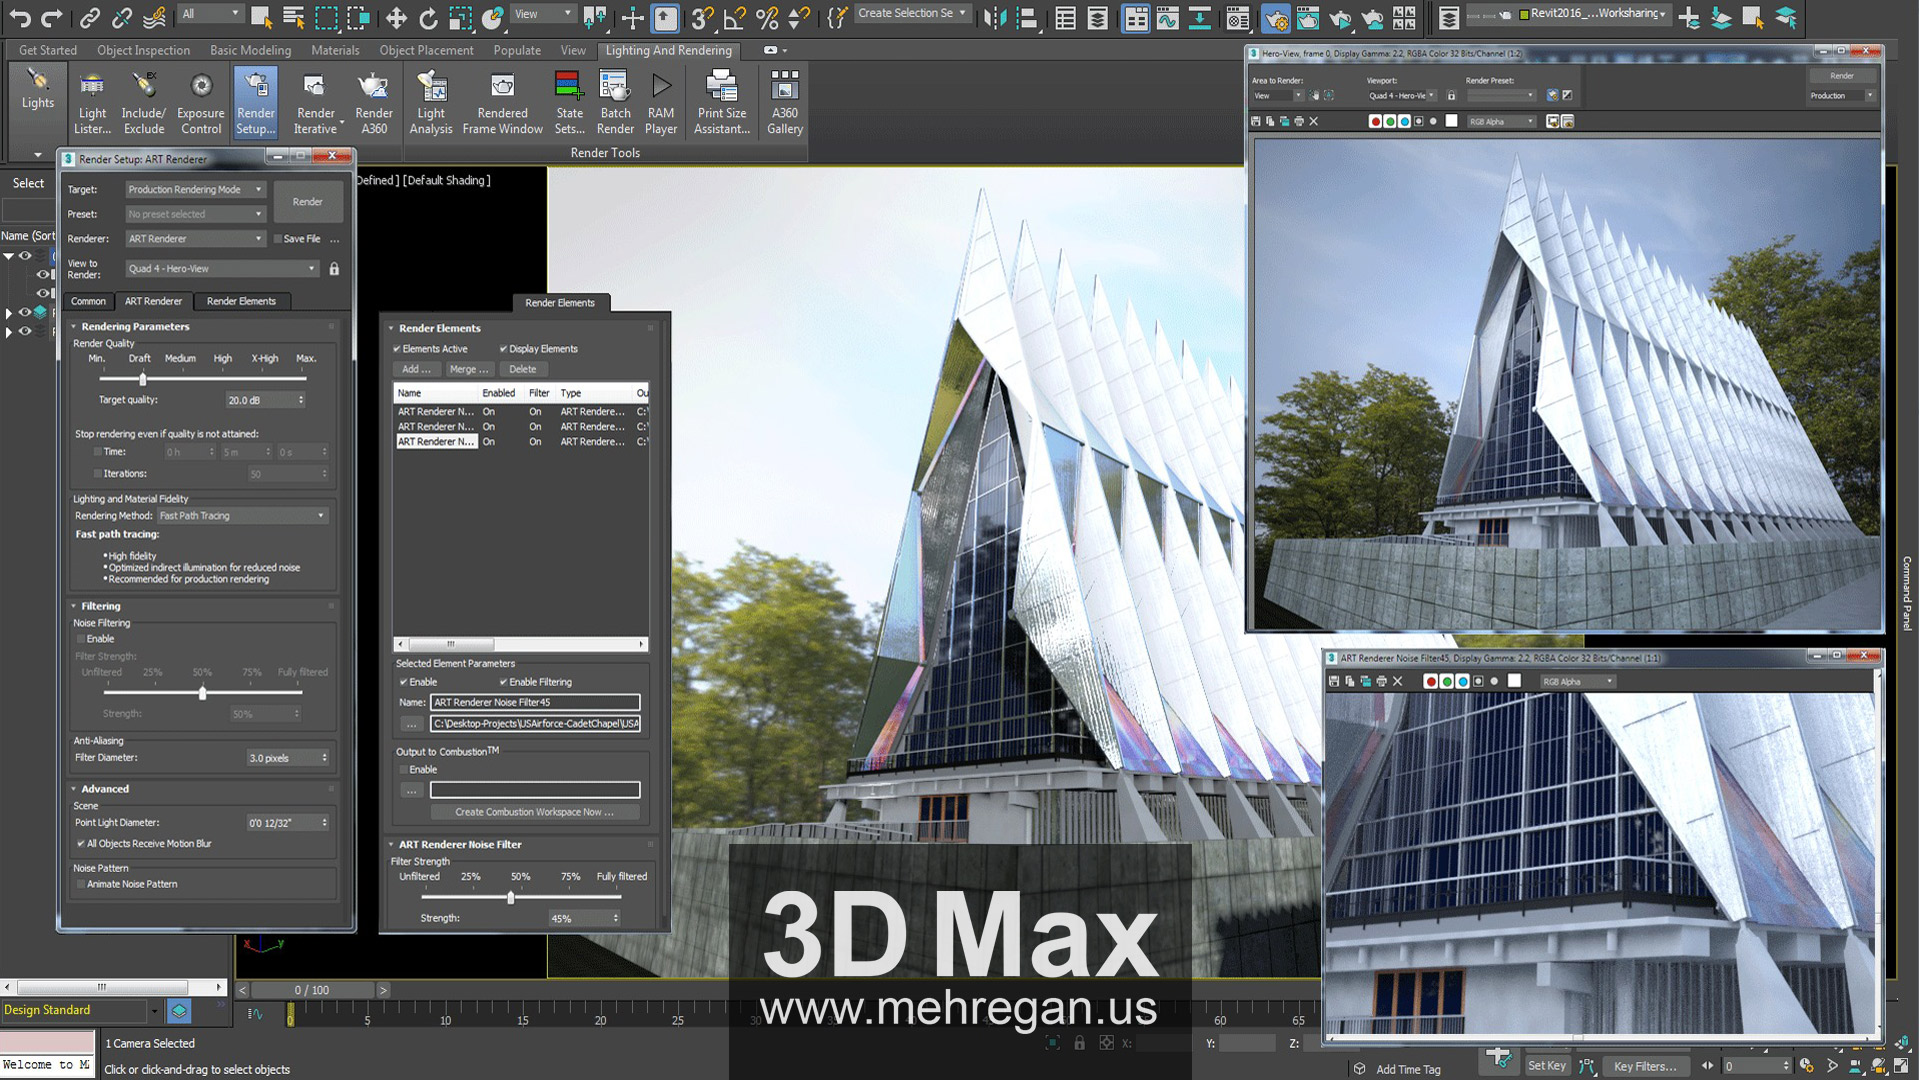
Task: Switch to the Materials ribbon tab
Action: point(335,50)
